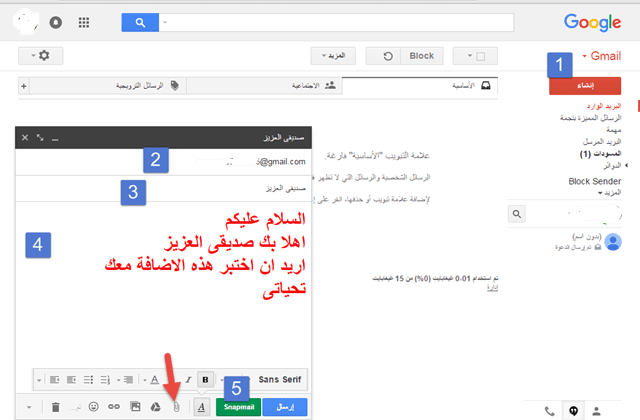Open البريد المرسل sent folder
Image resolution: width=640 pixels, height=420 pixels.
(602, 142)
